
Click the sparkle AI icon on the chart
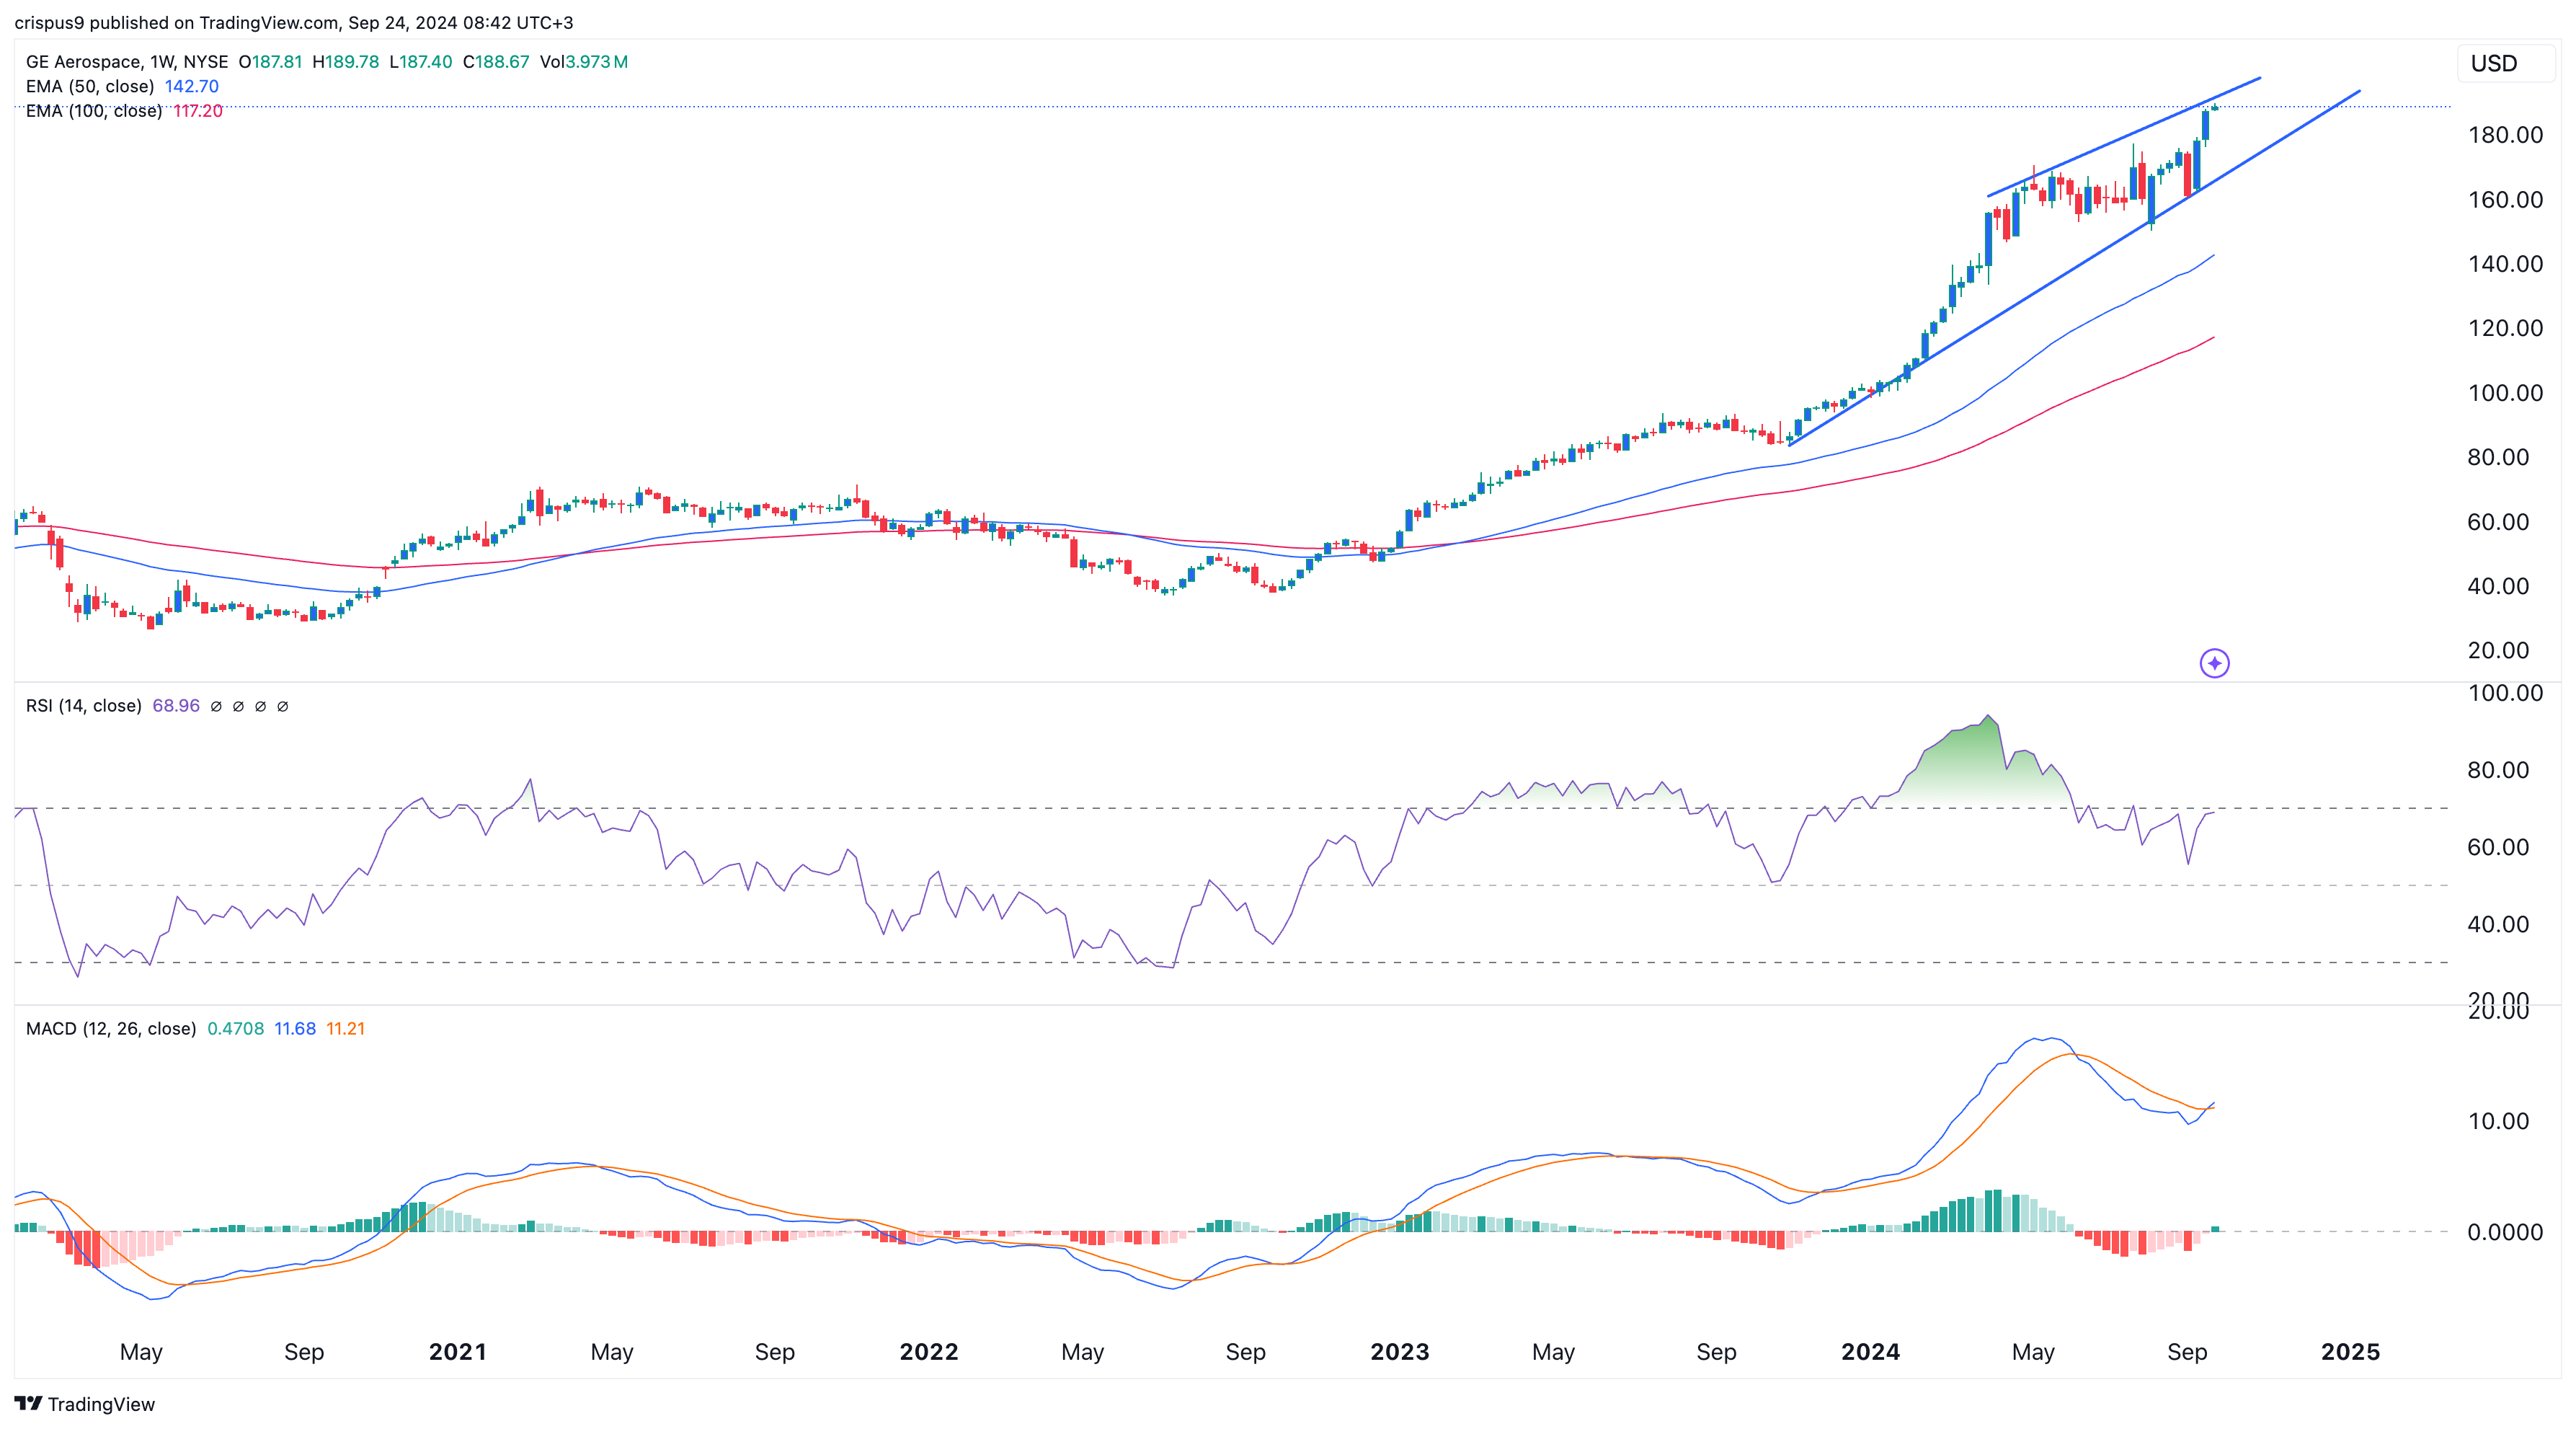coord(2214,663)
